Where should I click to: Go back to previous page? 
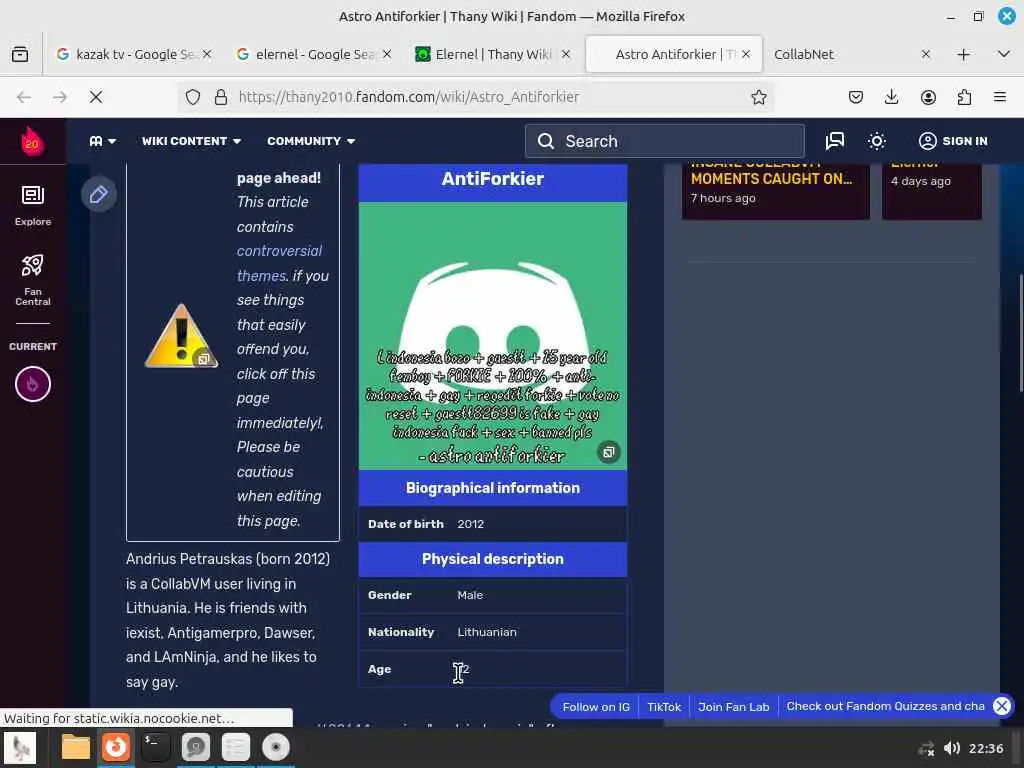(24, 97)
